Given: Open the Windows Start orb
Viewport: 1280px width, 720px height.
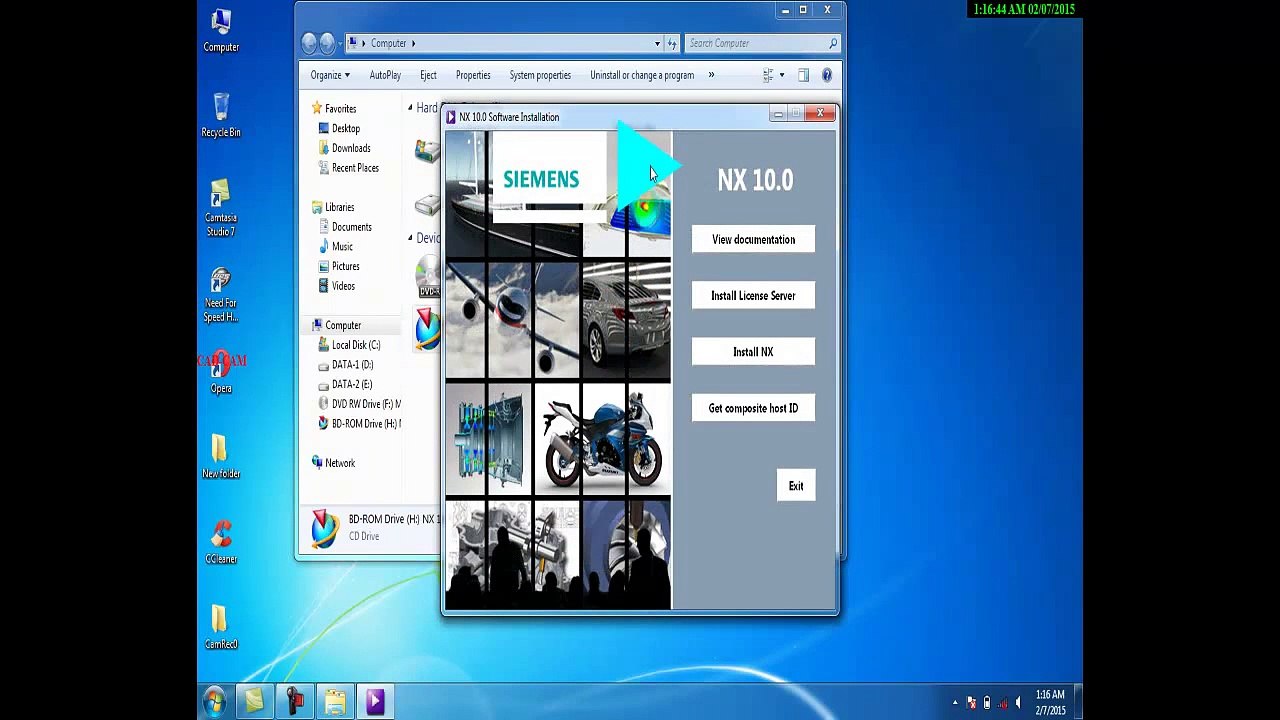Looking at the screenshot, I should click(214, 701).
